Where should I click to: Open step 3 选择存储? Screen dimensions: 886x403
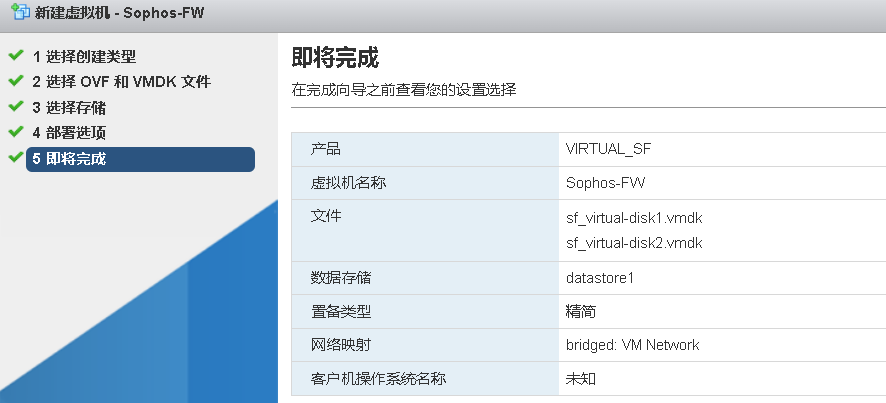click(69, 108)
